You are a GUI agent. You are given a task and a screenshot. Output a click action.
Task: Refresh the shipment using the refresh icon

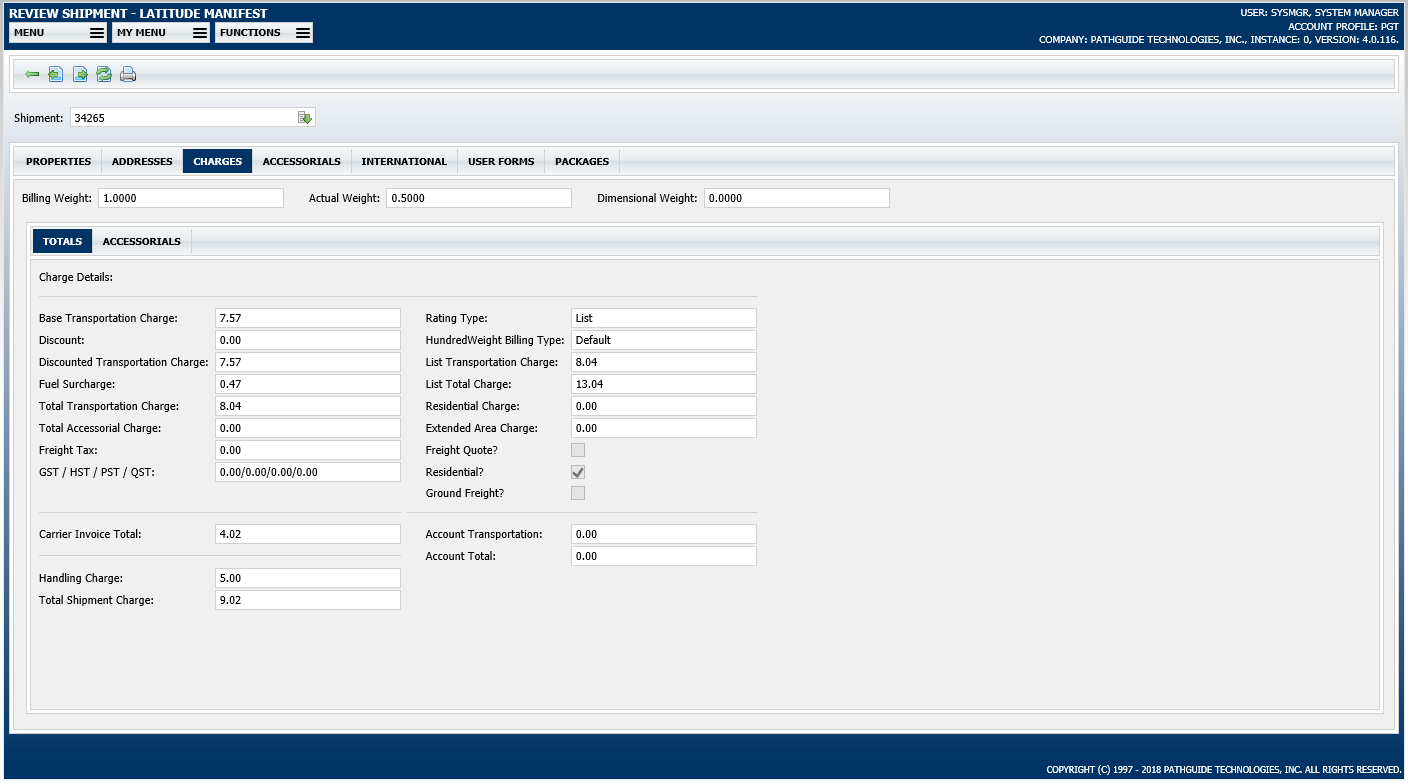pyautogui.click(x=104, y=73)
